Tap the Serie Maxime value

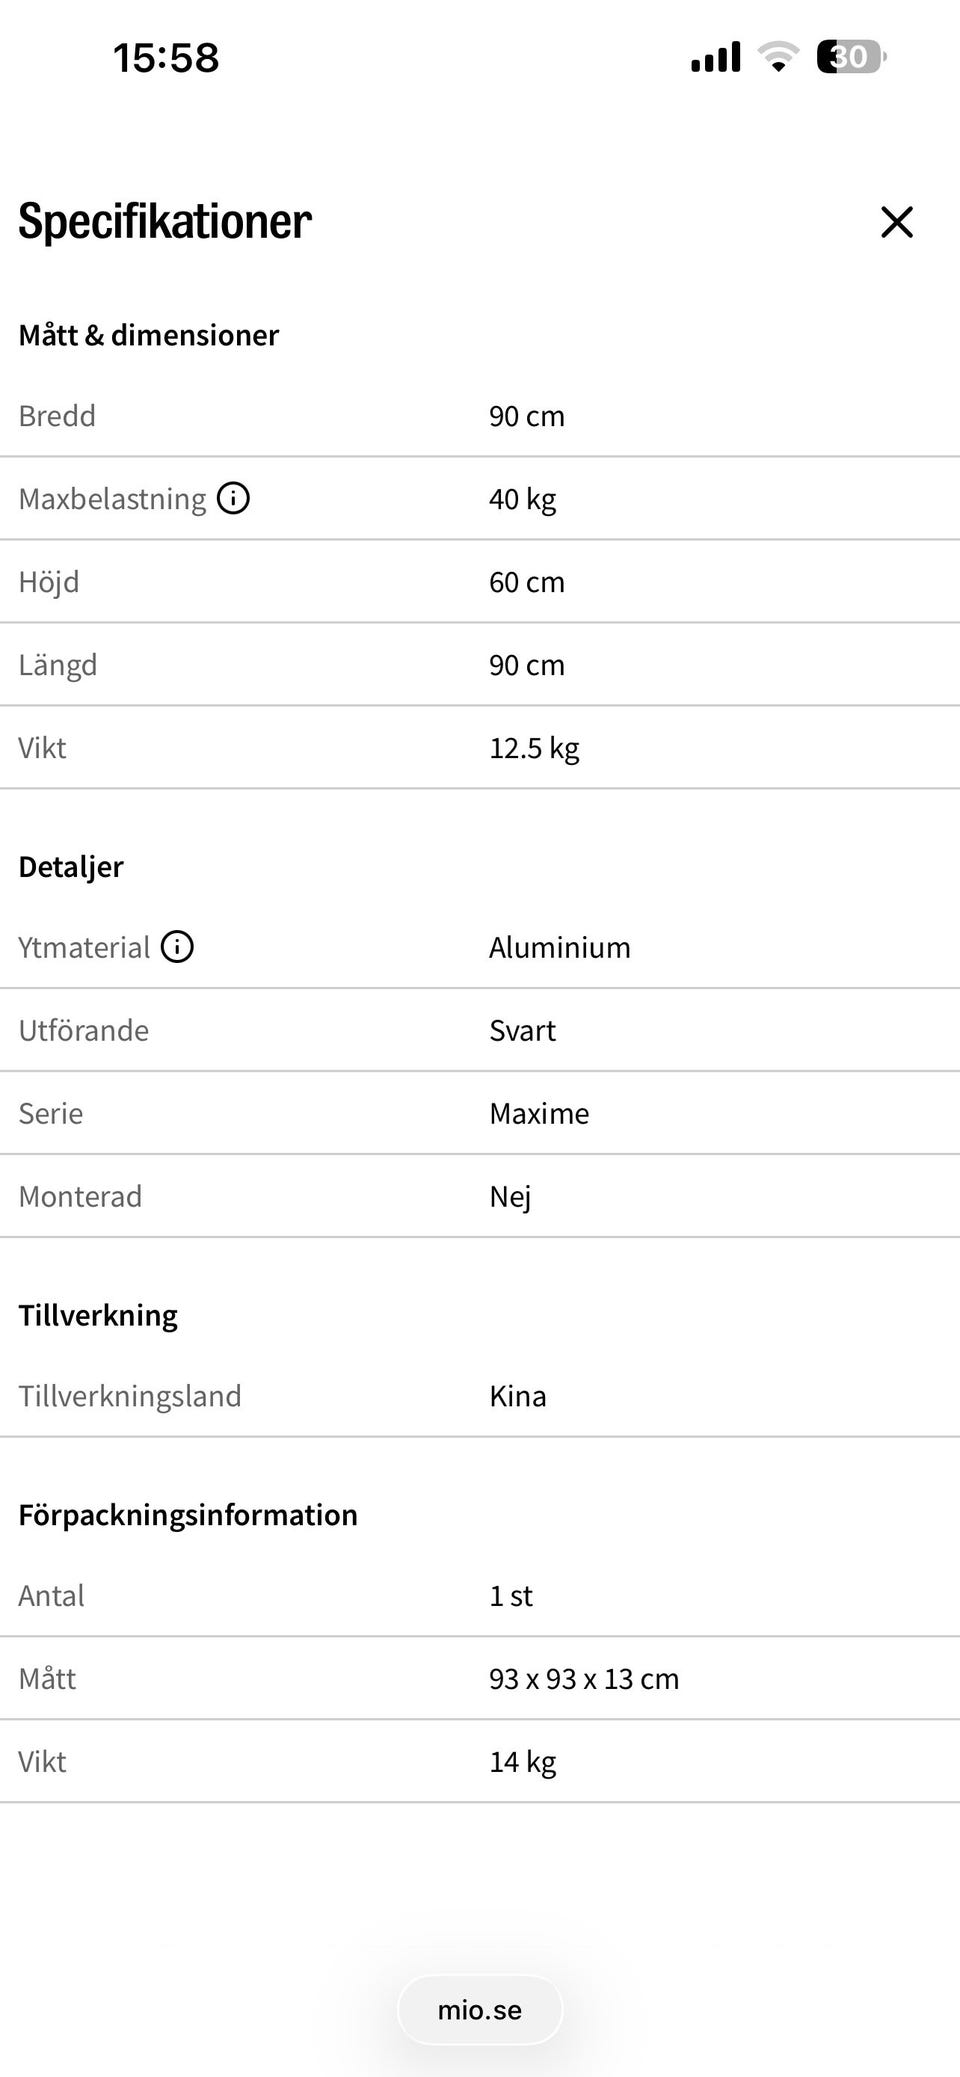pos(539,1113)
